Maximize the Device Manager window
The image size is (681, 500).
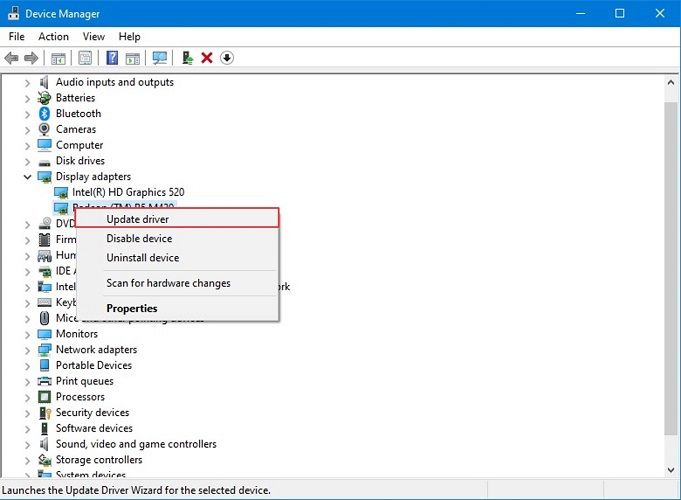click(620, 13)
